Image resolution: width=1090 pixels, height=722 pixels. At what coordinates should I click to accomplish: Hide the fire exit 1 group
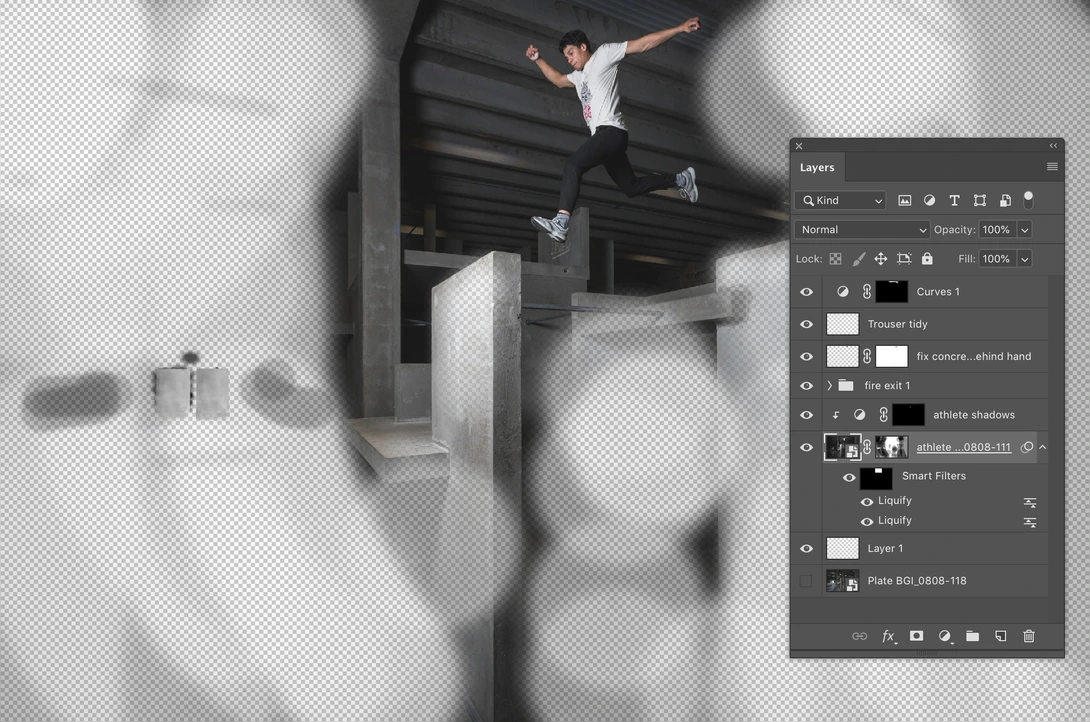[x=806, y=386]
